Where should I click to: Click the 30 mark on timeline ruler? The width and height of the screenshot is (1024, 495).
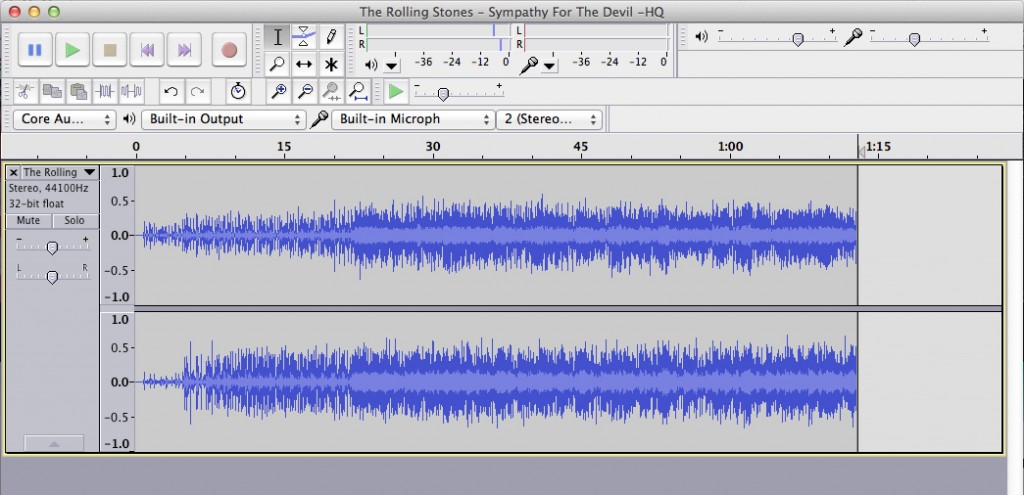tap(432, 146)
